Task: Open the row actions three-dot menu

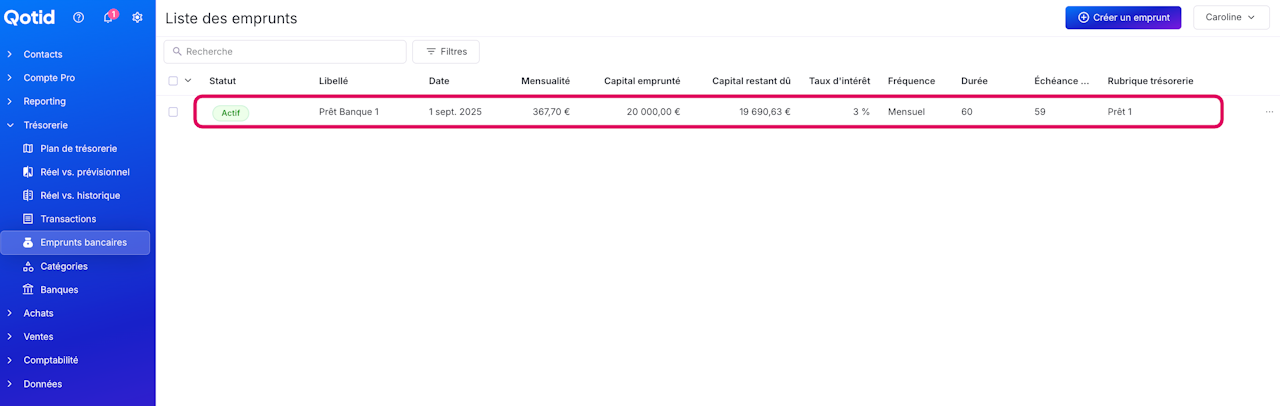Action: [x=1270, y=112]
